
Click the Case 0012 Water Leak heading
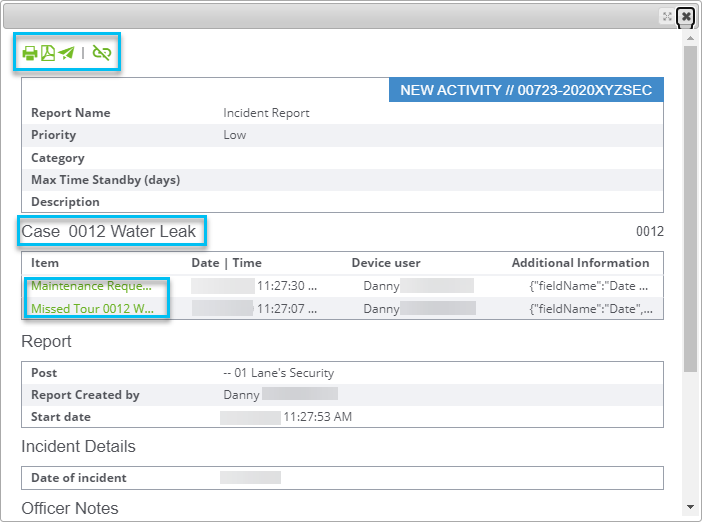(109, 231)
